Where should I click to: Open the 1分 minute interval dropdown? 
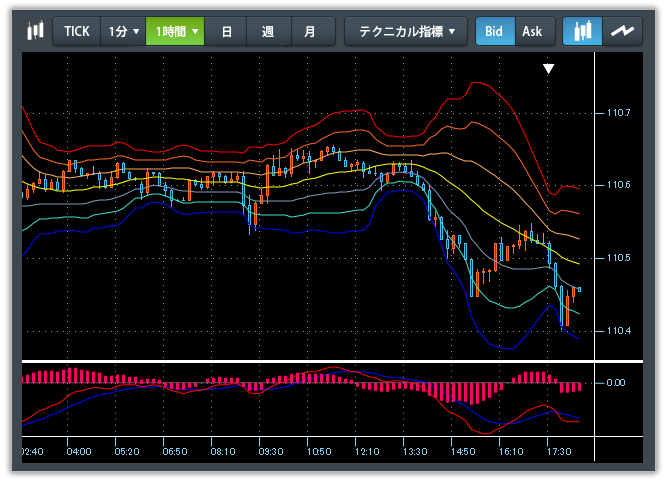[123, 31]
